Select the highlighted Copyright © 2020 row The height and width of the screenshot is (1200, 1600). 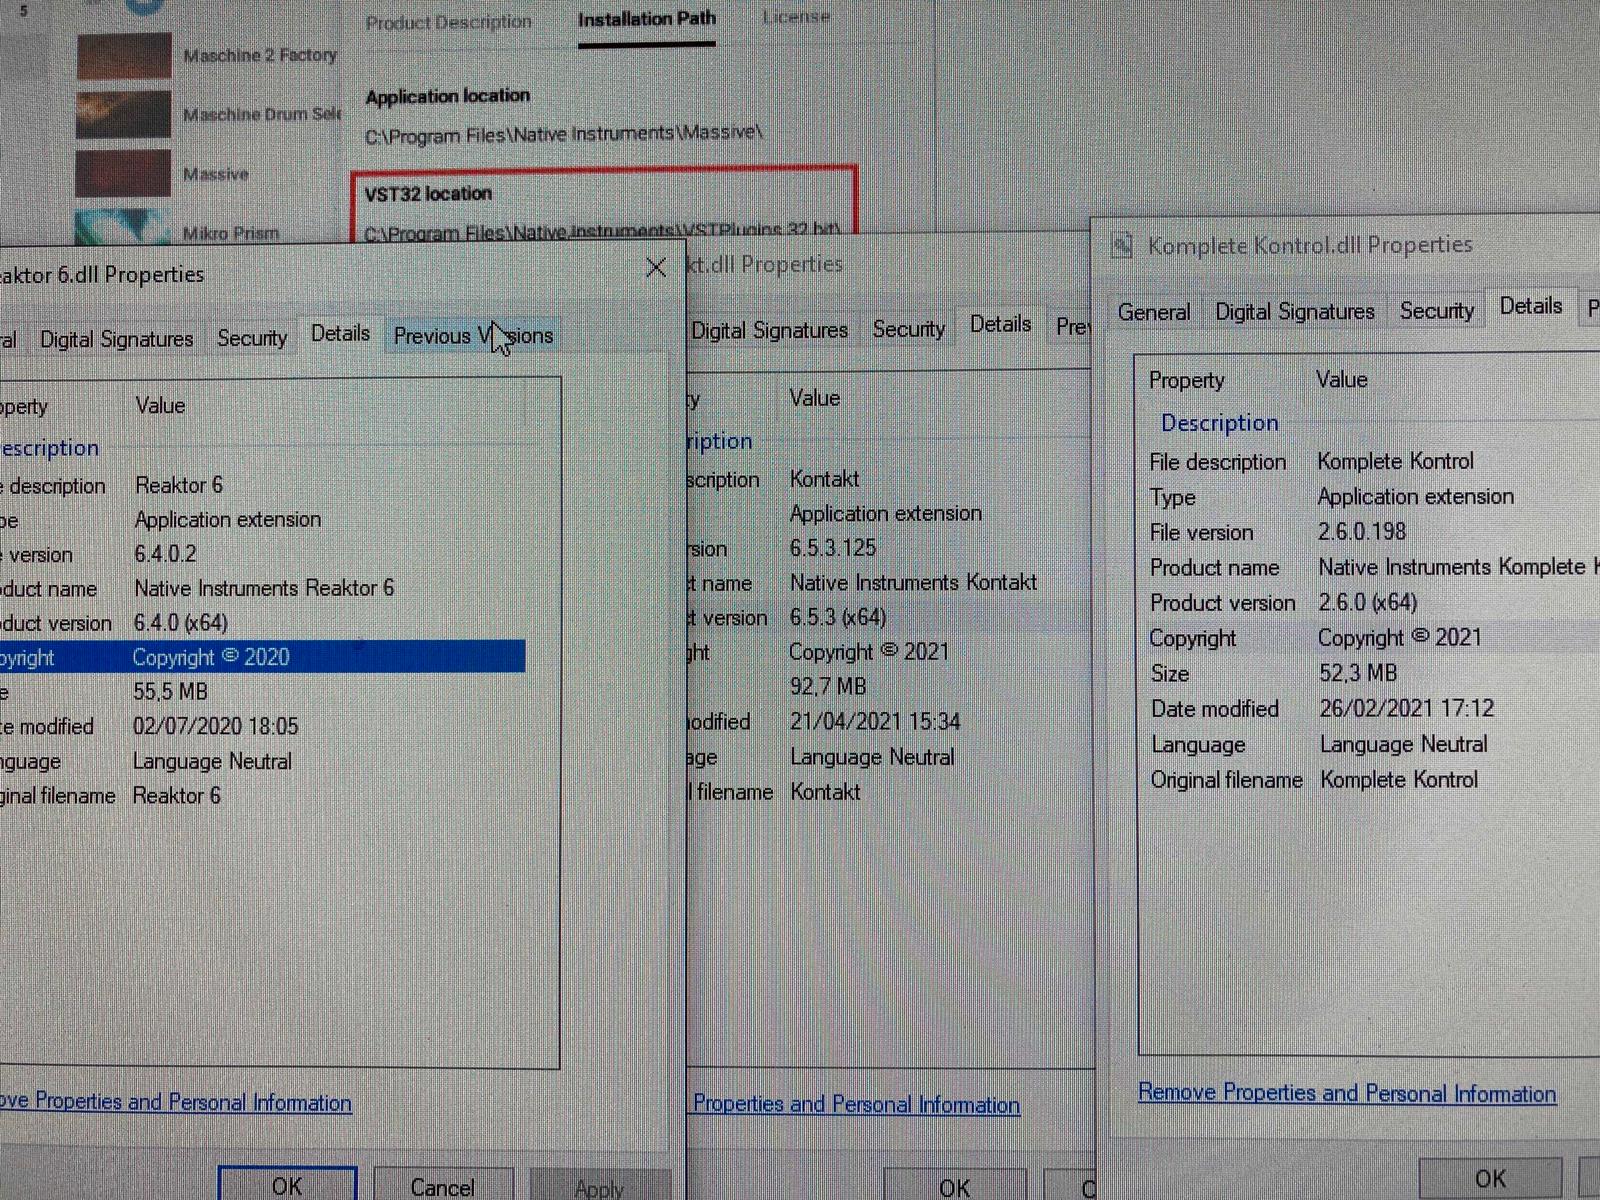tap(262, 657)
